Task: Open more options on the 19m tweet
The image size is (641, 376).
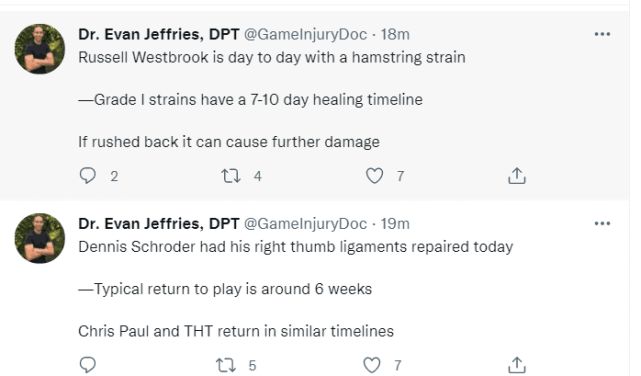Action: (602, 223)
